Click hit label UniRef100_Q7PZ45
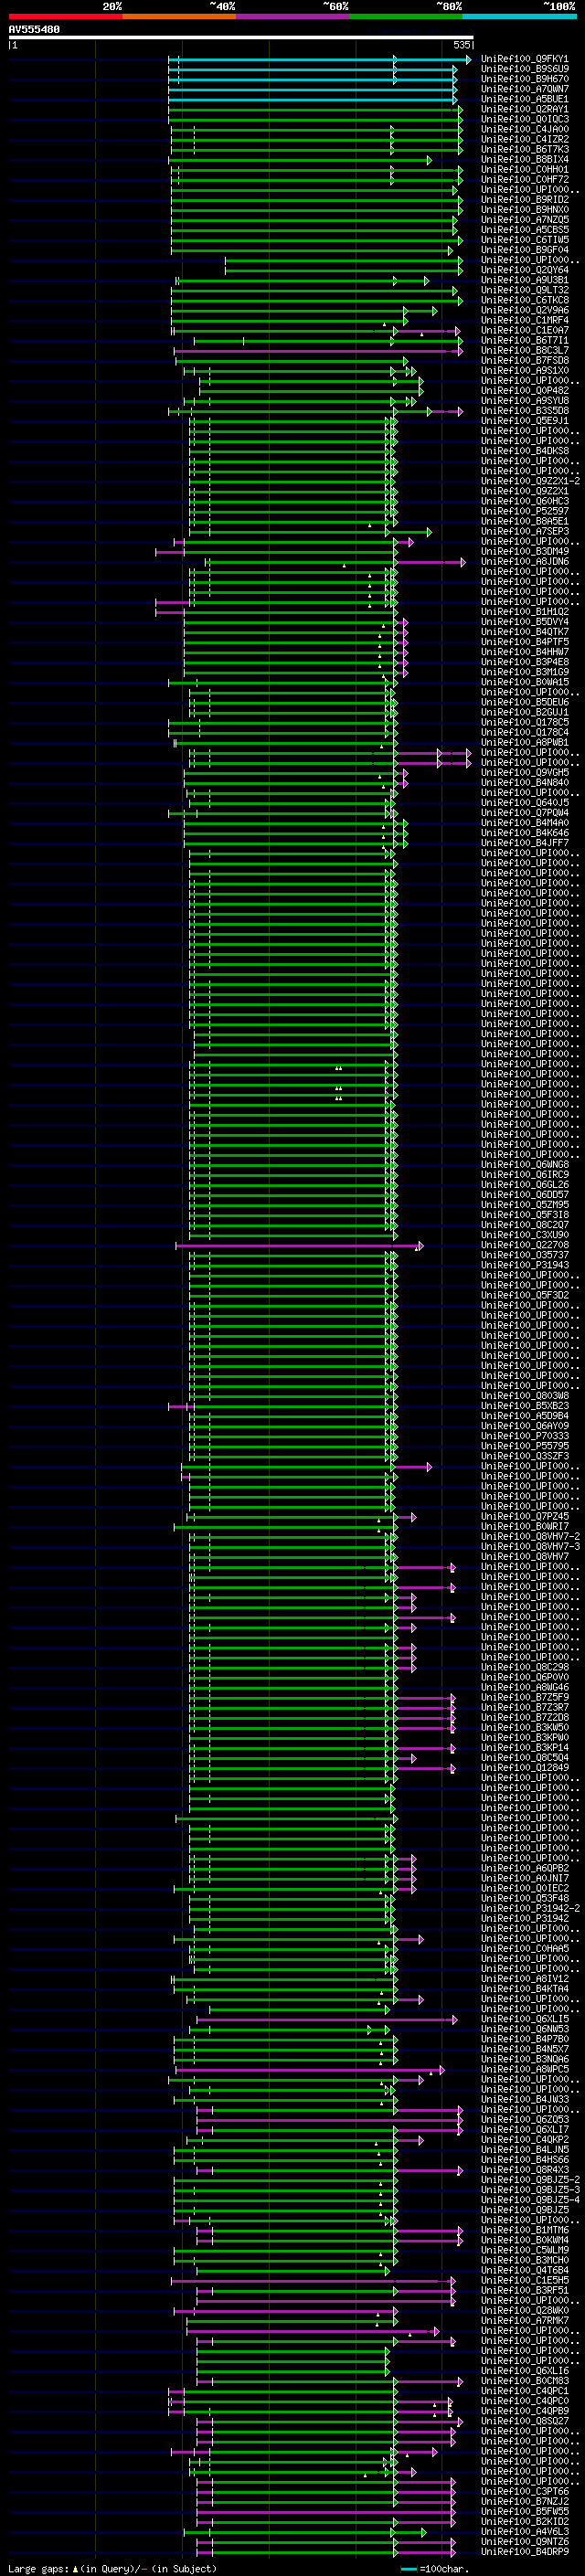Screen dimensions: 585x2576 524,1516
